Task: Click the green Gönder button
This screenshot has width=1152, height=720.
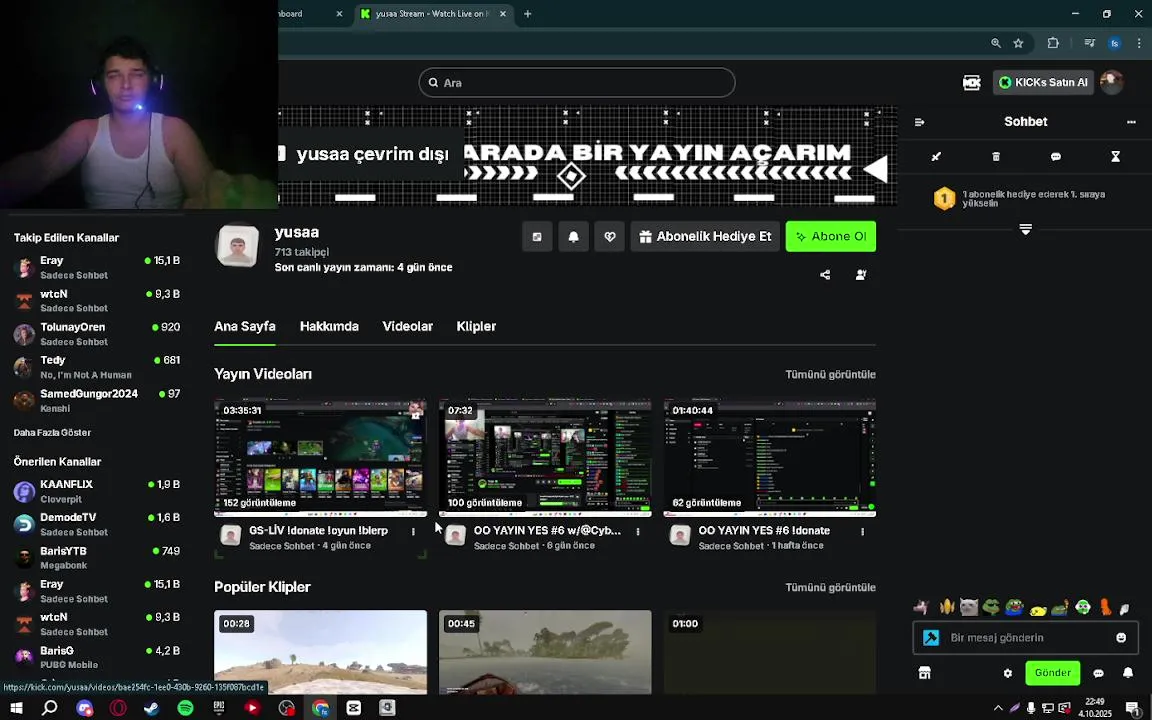Action: click(x=1053, y=673)
